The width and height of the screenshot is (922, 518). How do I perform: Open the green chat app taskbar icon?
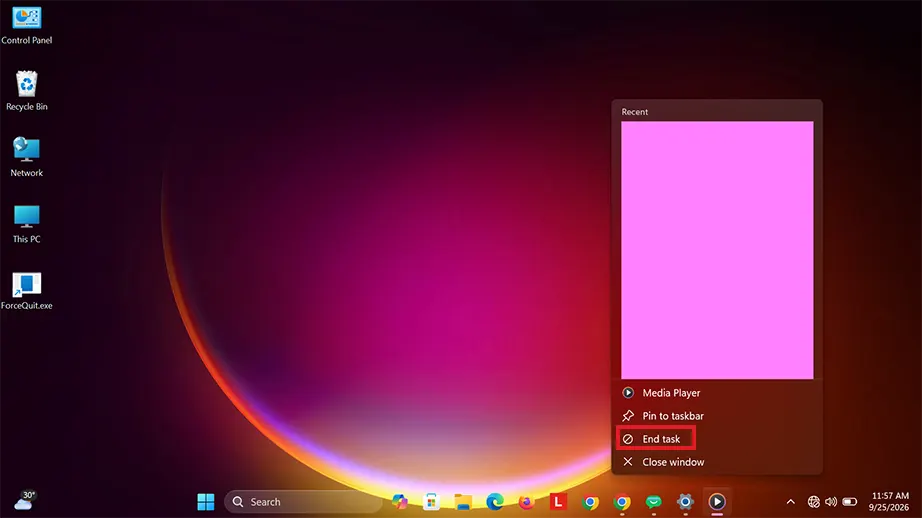(x=654, y=502)
